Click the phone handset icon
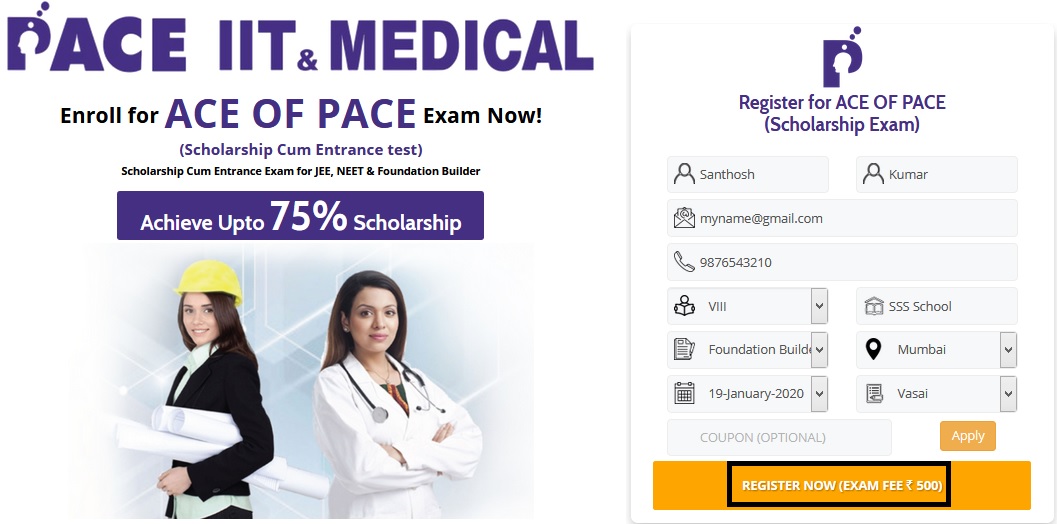Screen dimensions: 1058x524 point(684,262)
